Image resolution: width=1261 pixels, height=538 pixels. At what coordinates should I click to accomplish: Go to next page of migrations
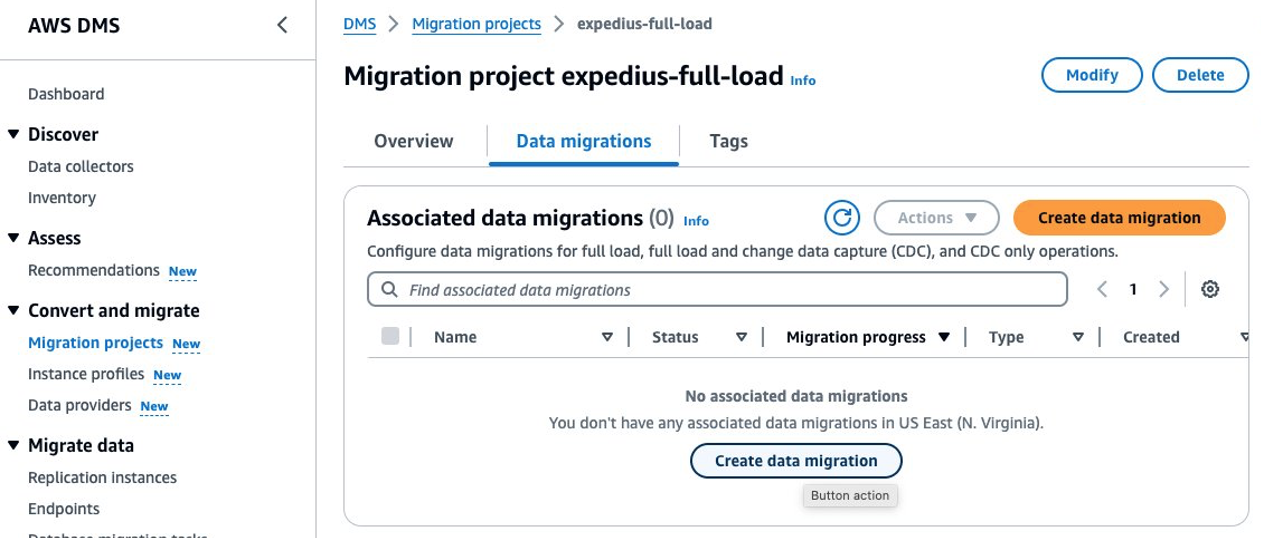pyautogui.click(x=1163, y=290)
